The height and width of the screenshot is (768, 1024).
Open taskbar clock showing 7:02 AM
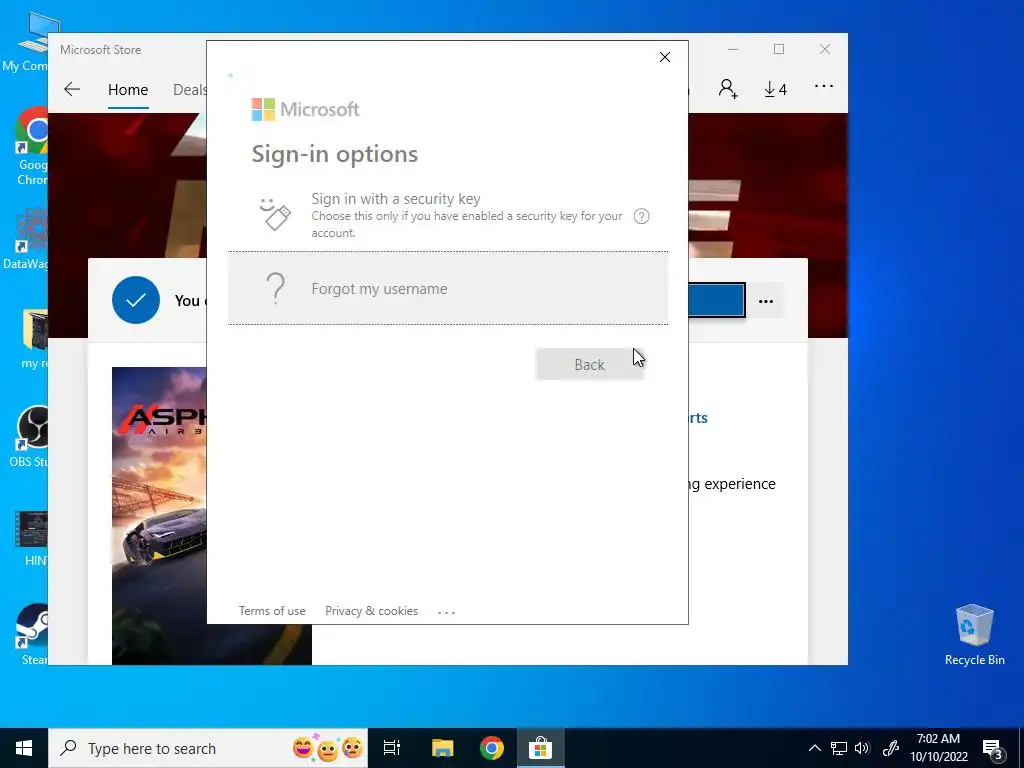[938, 748]
